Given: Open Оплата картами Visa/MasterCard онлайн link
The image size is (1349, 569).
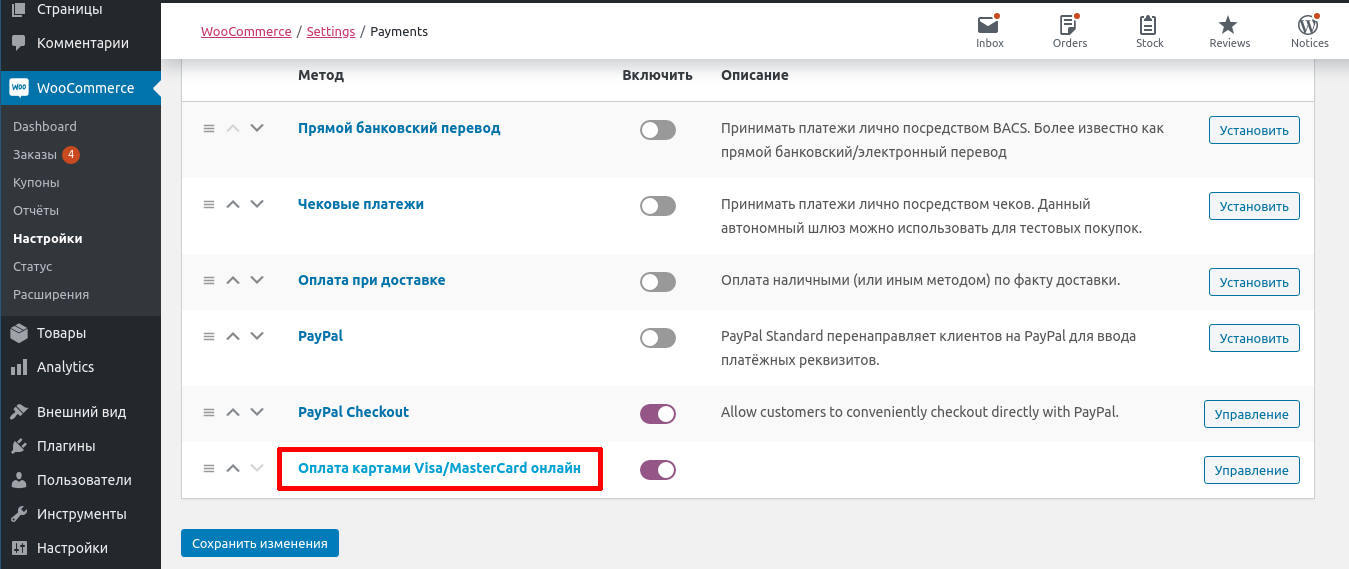Looking at the screenshot, I should [x=439, y=468].
